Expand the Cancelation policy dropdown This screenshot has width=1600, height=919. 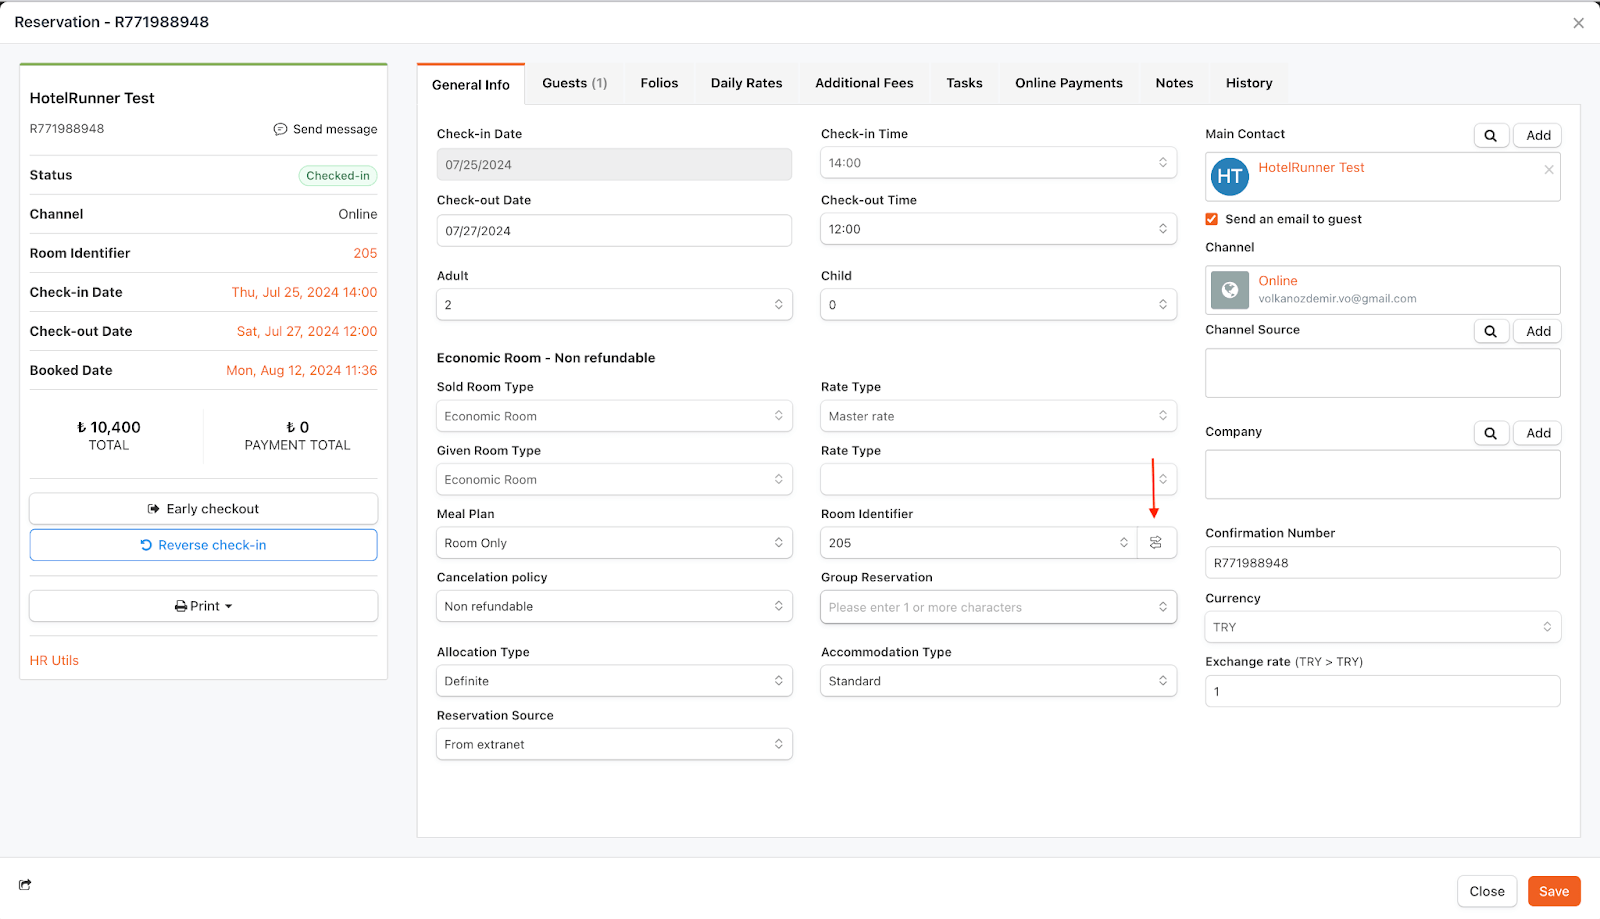pos(614,607)
